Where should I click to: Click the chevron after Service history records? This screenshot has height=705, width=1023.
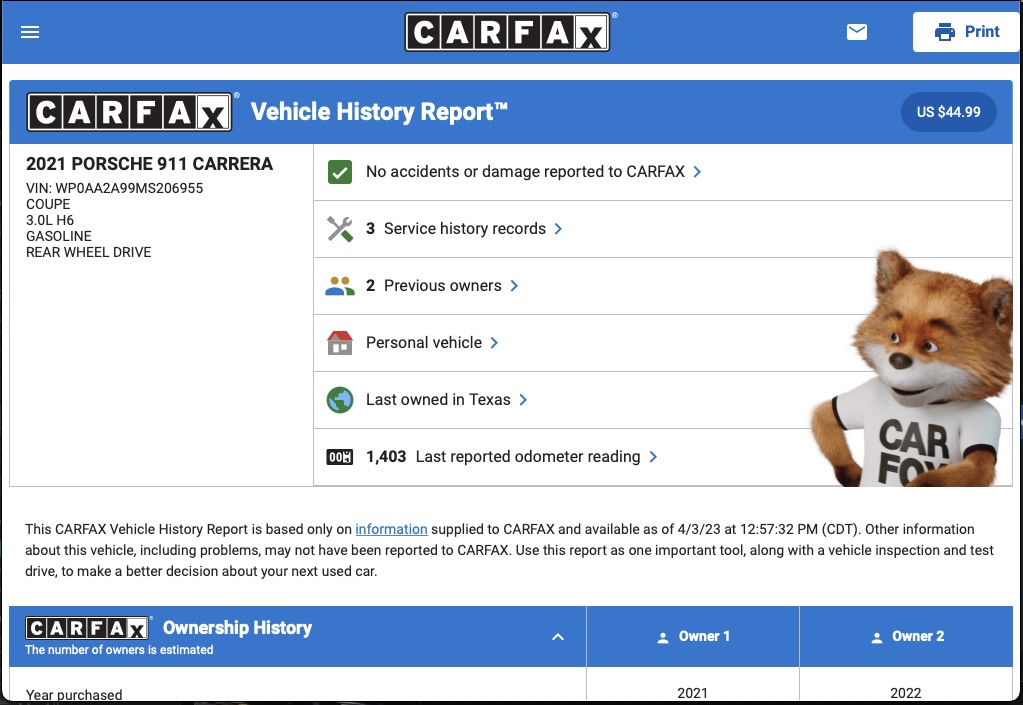pyautogui.click(x=558, y=228)
